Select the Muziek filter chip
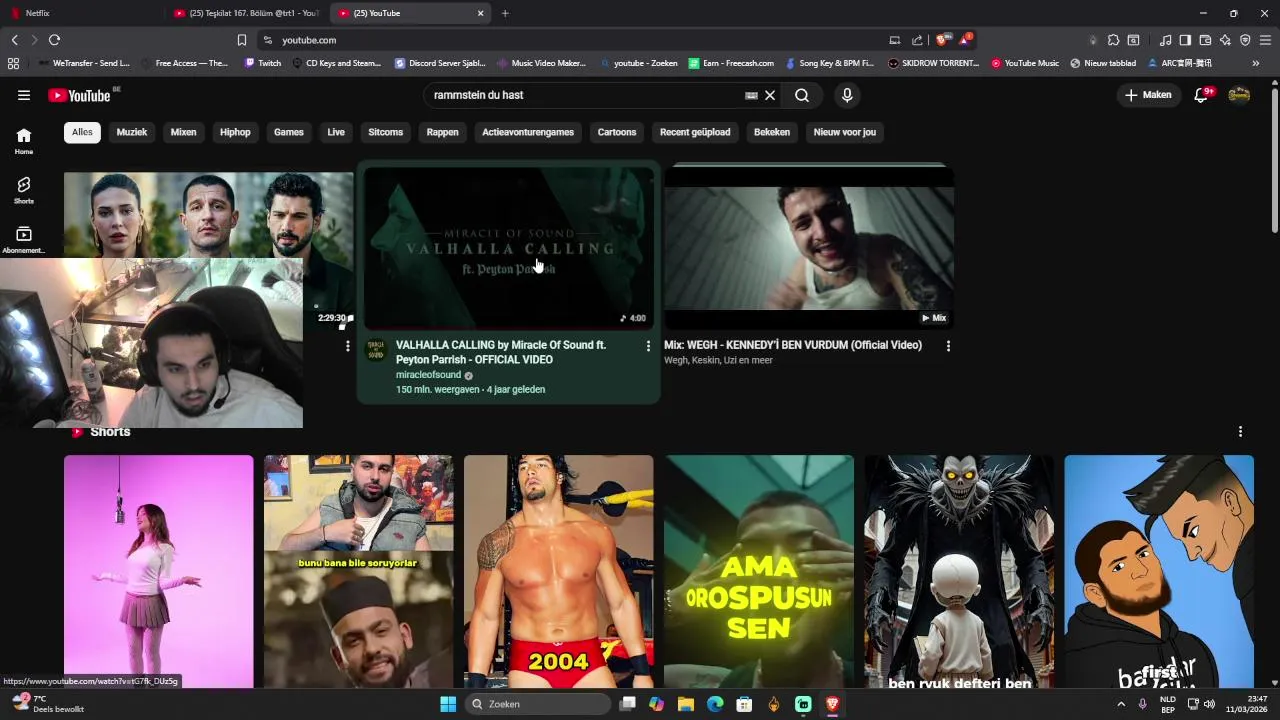Viewport: 1280px width, 720px height. (132, 132)
